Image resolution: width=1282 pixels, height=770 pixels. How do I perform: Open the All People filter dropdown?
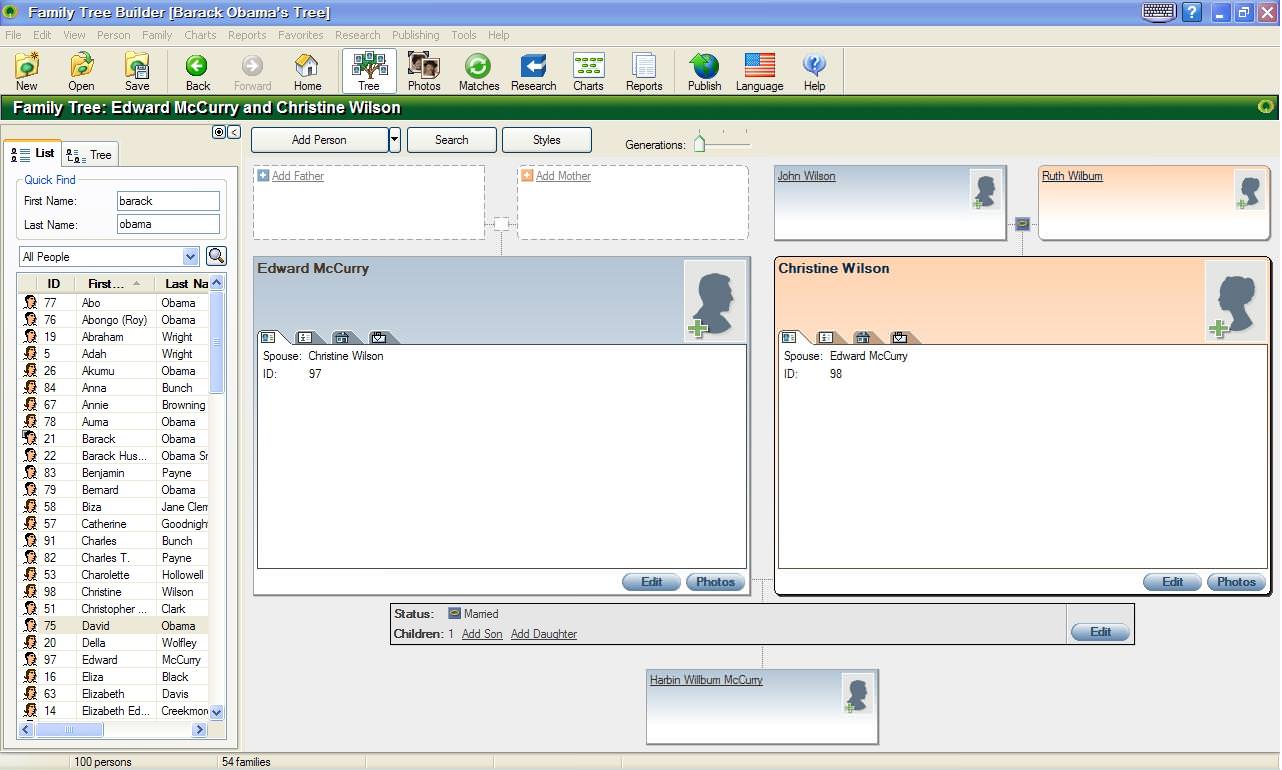(x=191, y=257)
